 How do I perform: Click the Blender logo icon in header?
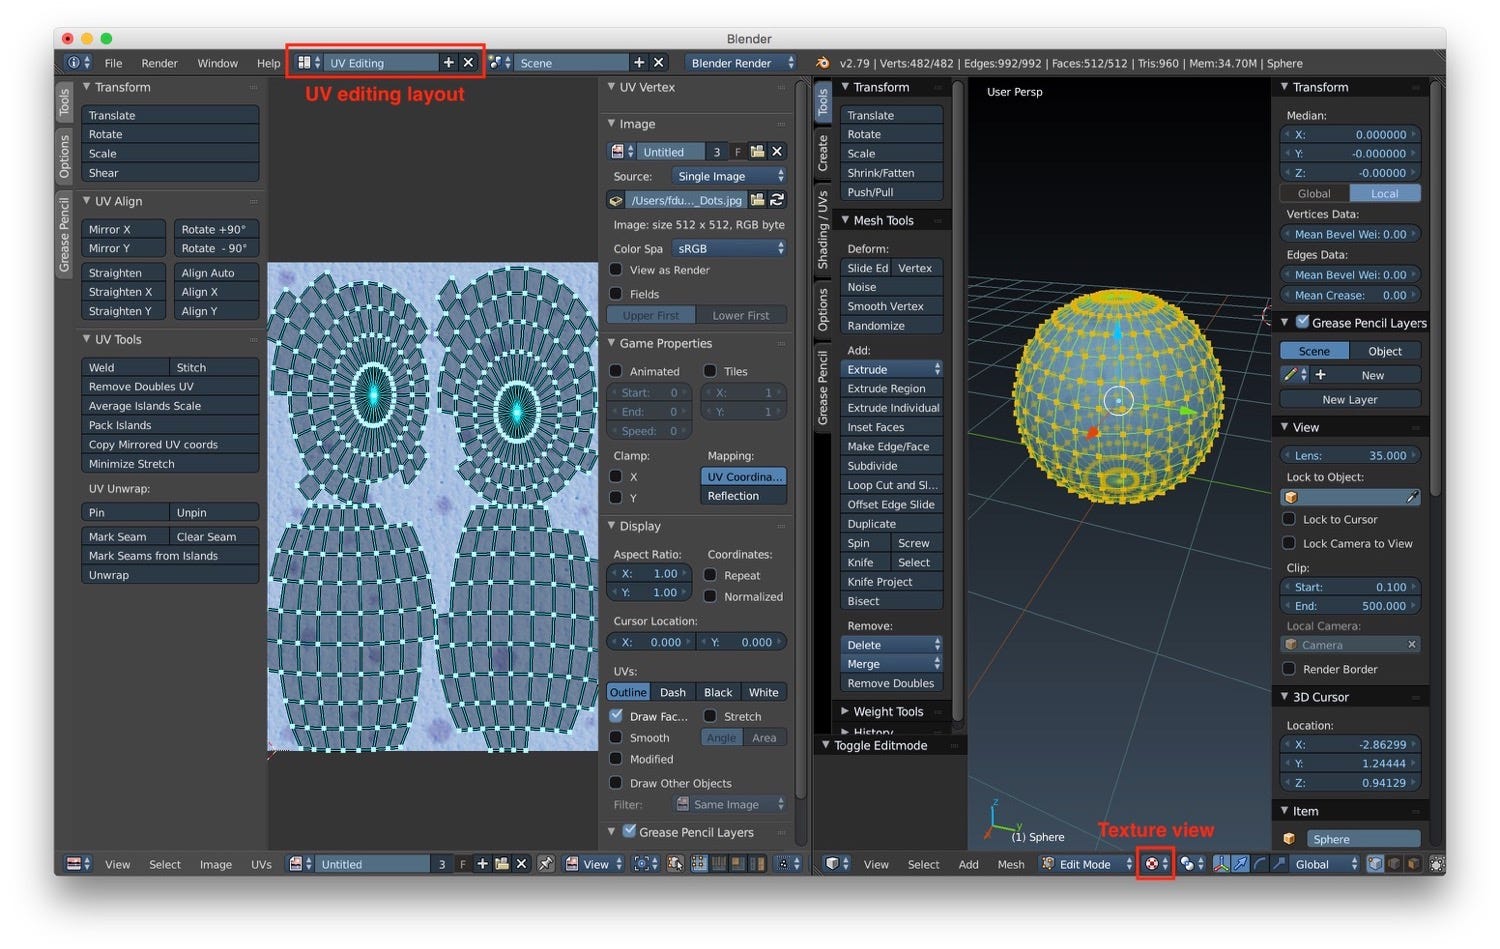pos(823,63)
